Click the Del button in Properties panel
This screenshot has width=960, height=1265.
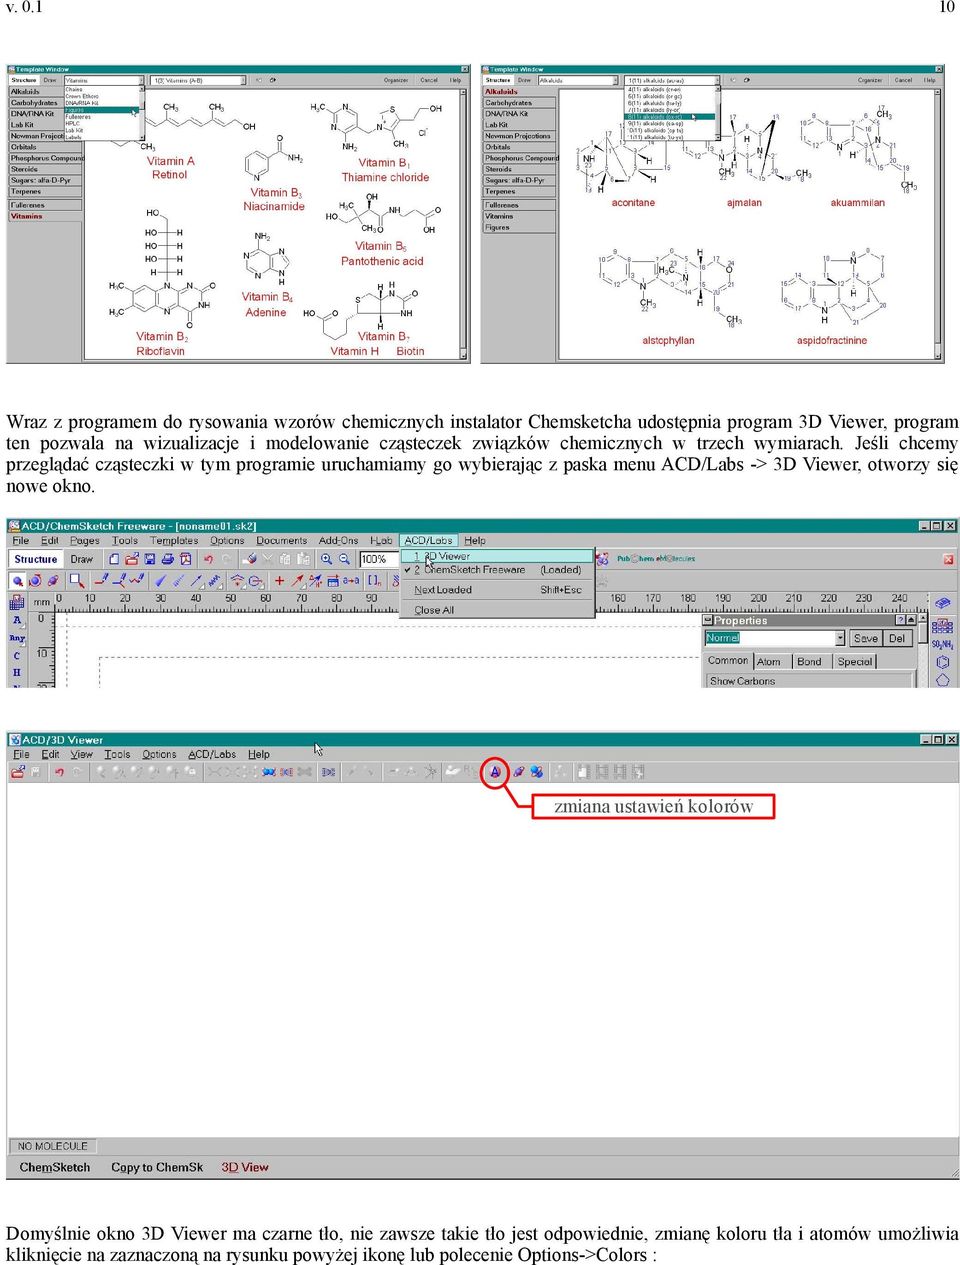pyautogui.click(x=897, y=638)
